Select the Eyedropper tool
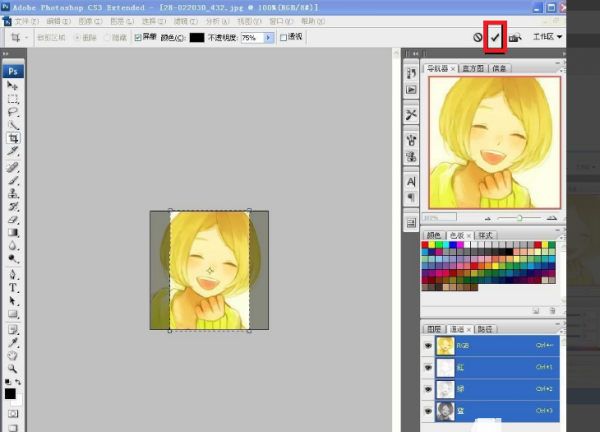The height and width of the screenshot is (432, 600). [13, 342]
